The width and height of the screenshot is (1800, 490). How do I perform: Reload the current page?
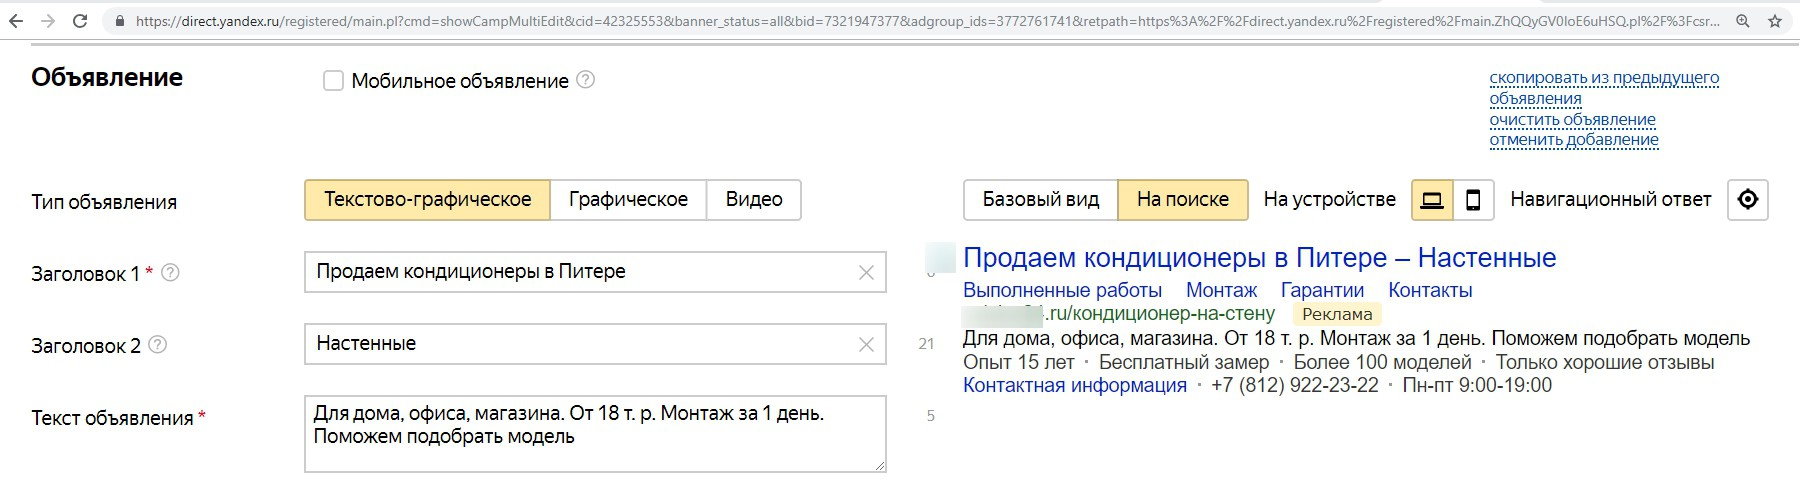(x=80, y=21)
